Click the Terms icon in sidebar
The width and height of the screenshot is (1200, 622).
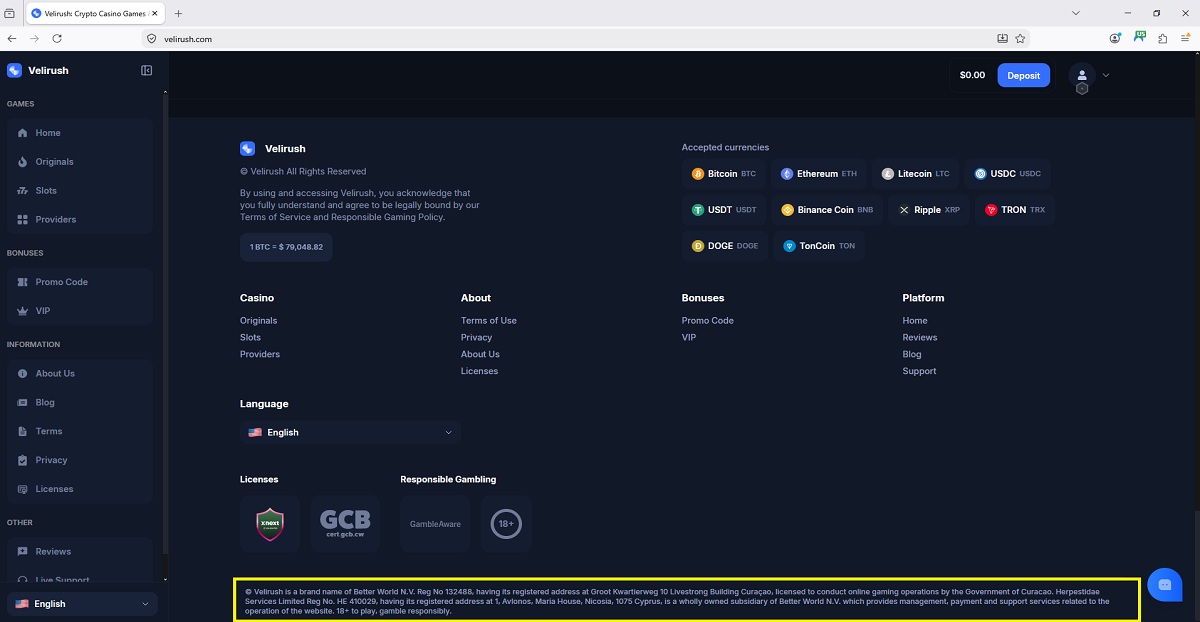[23, 432]
